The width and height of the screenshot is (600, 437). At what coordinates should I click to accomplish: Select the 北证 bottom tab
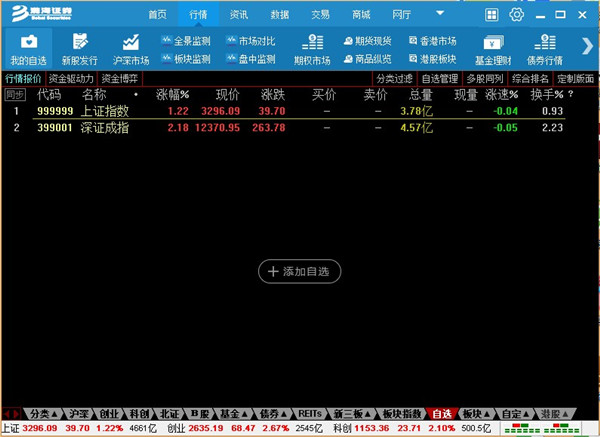click(170, 414)
